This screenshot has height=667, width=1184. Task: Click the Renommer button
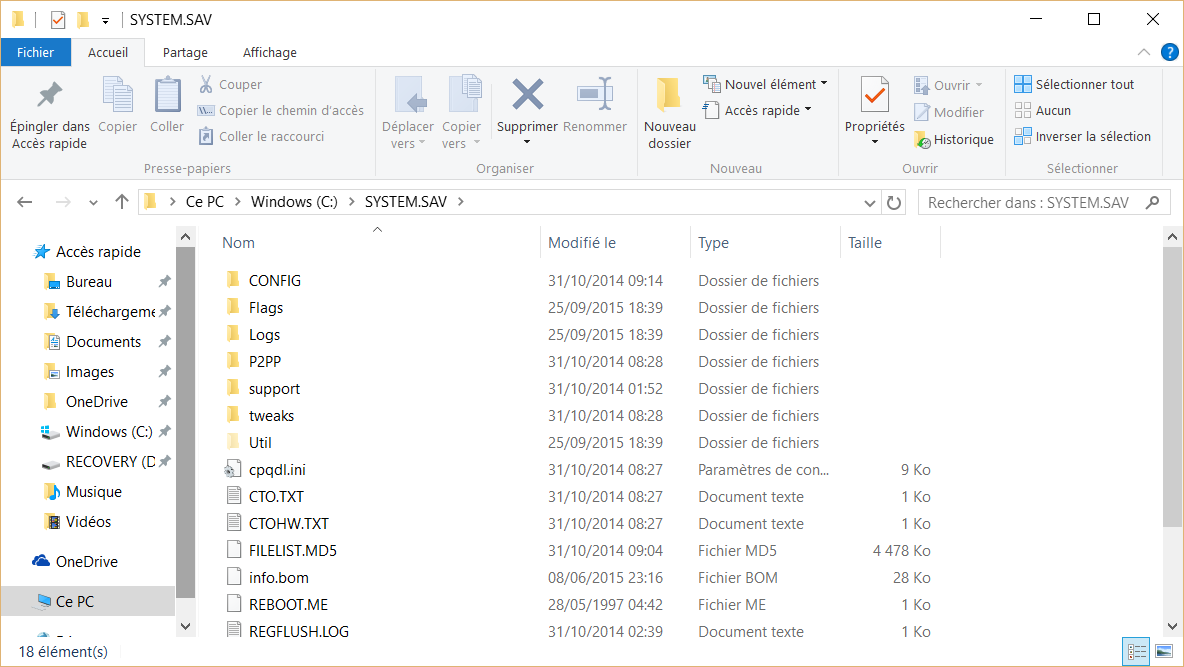[595, 106]
